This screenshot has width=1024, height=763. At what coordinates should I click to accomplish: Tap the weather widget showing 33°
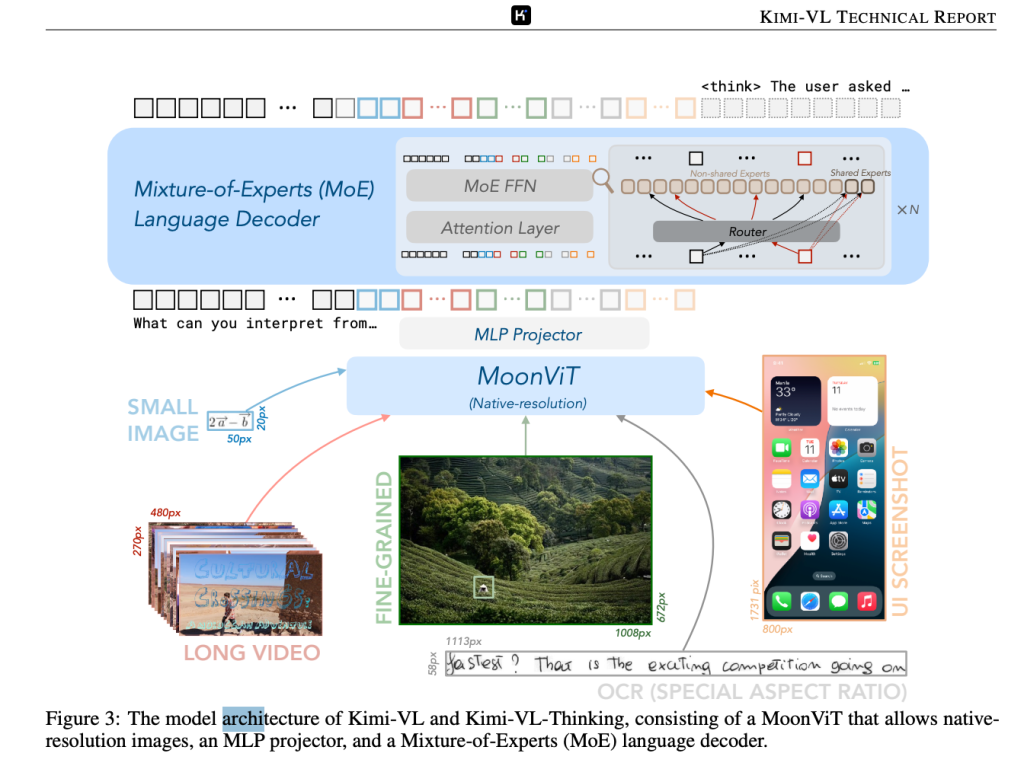pyautogui.click(x=795, y=401)
